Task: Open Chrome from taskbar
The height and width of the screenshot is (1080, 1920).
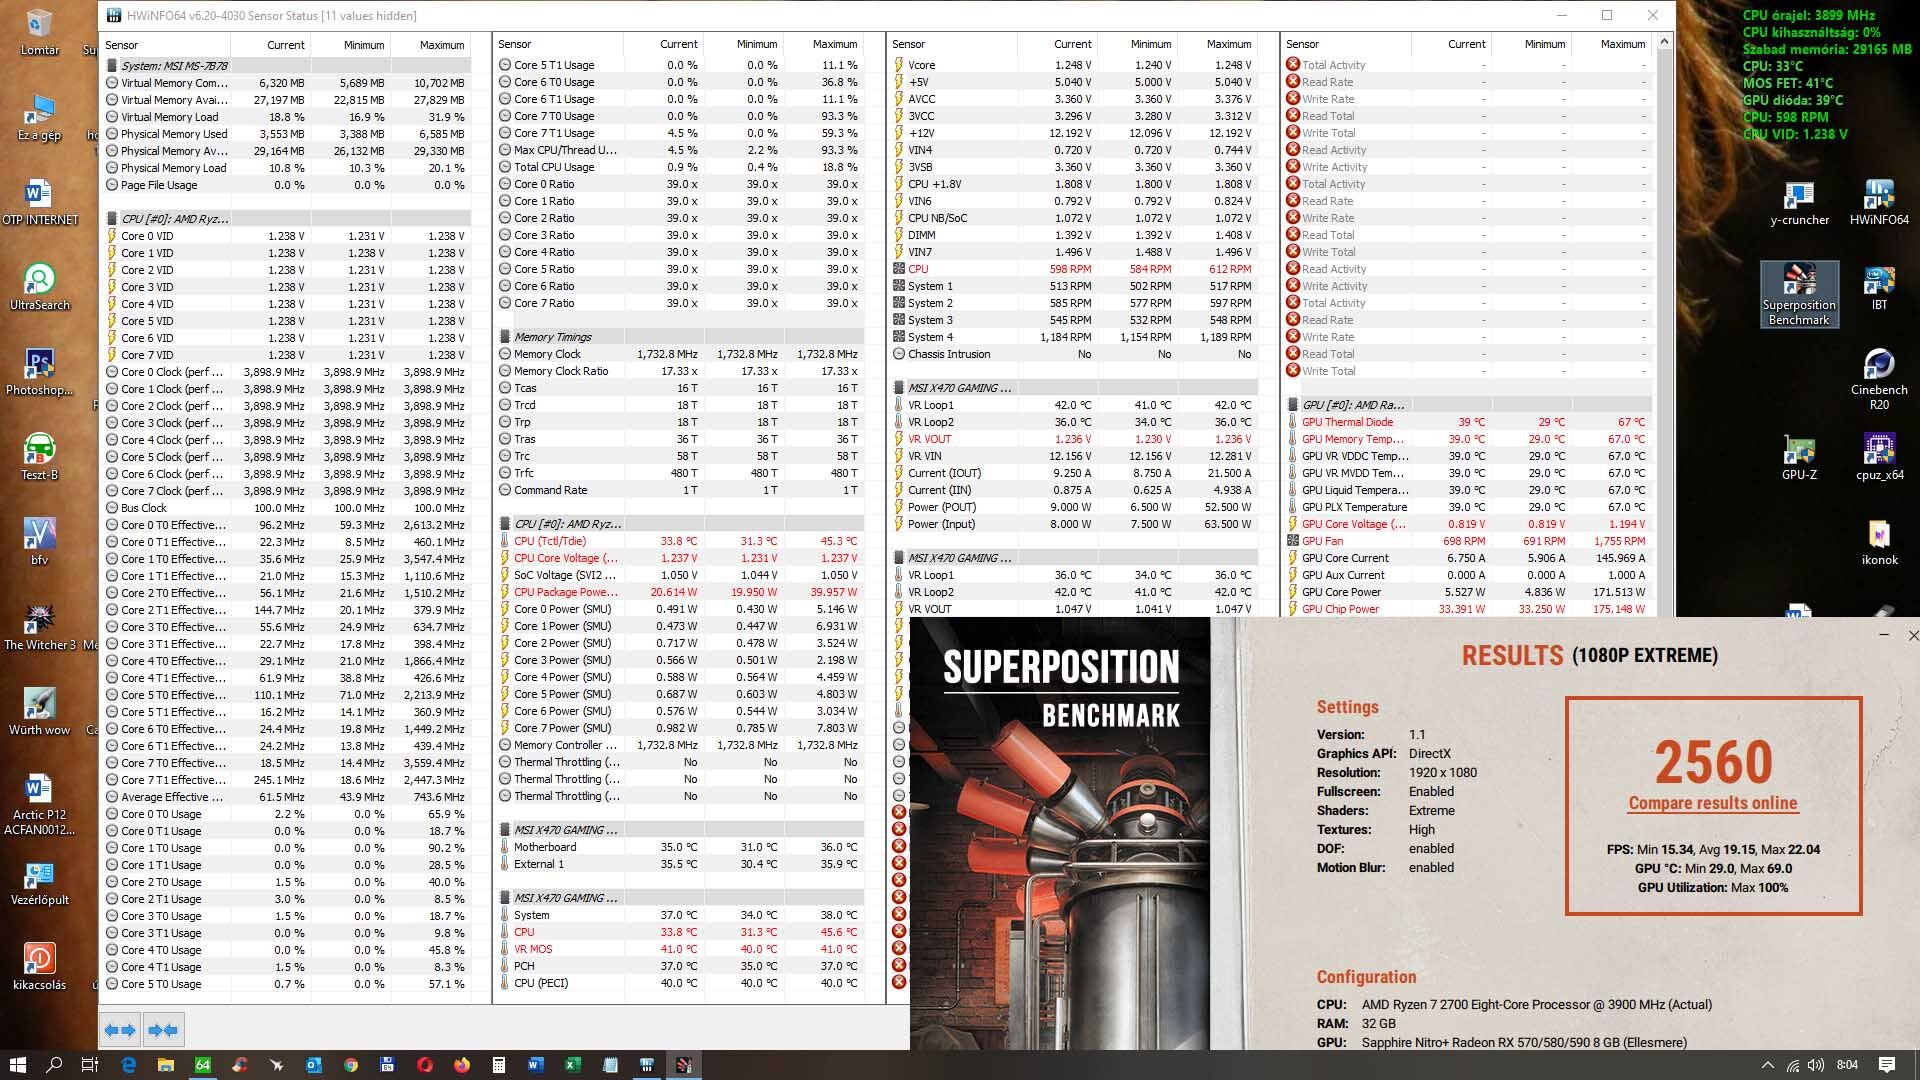Action: click(x=351, y=1065)
